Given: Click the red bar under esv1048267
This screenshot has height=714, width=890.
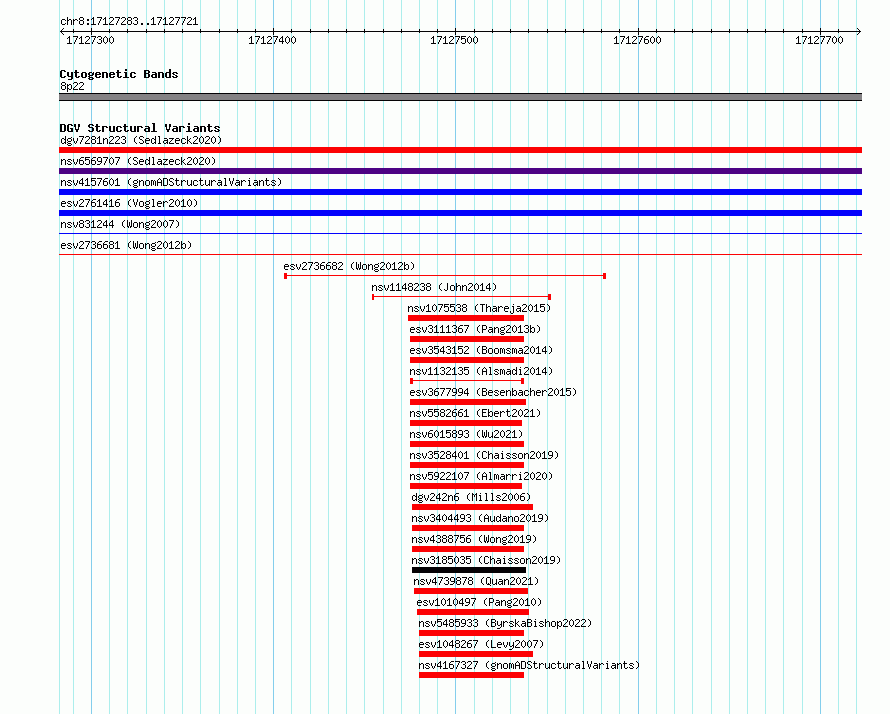Looking at the screenshot, I should click(x=476, y=654).
